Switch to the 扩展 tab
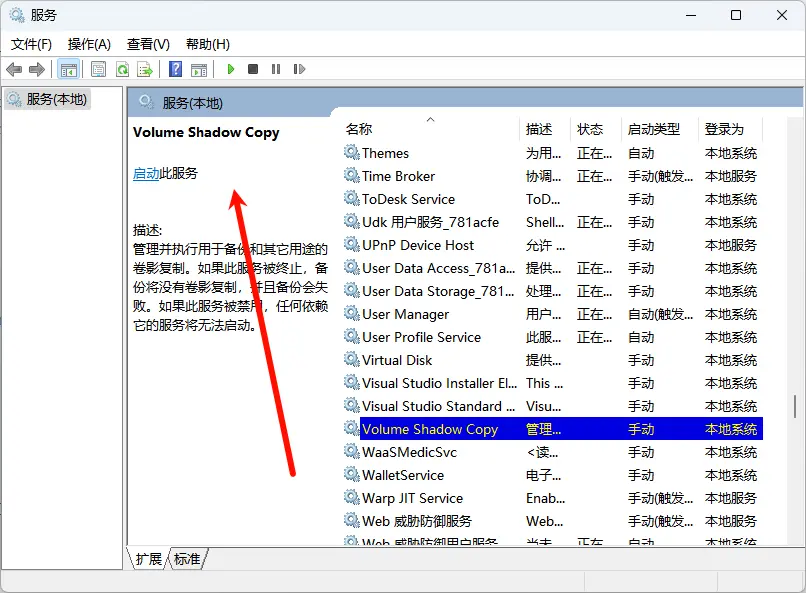The image size is (806, 593). click(x=148, y=559)
